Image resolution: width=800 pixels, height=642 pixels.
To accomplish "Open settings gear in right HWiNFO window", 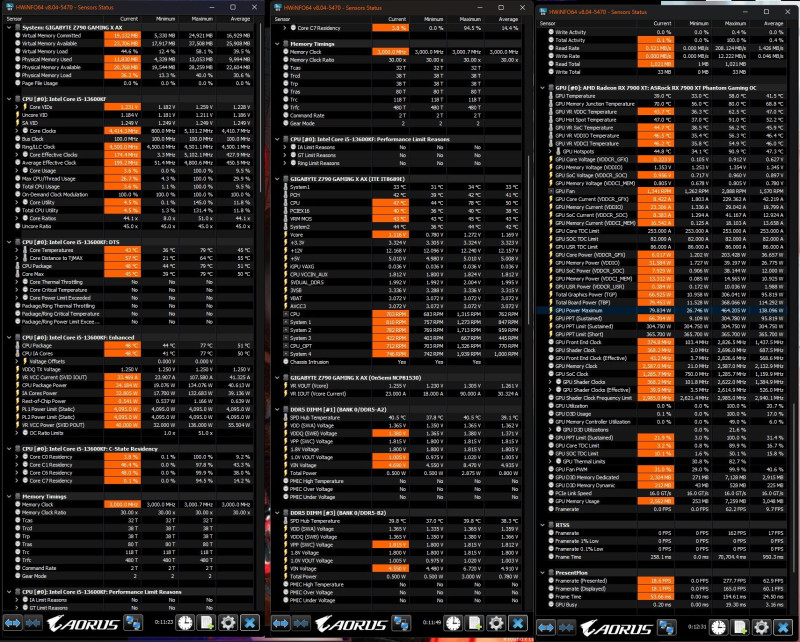I will point(761,628).
